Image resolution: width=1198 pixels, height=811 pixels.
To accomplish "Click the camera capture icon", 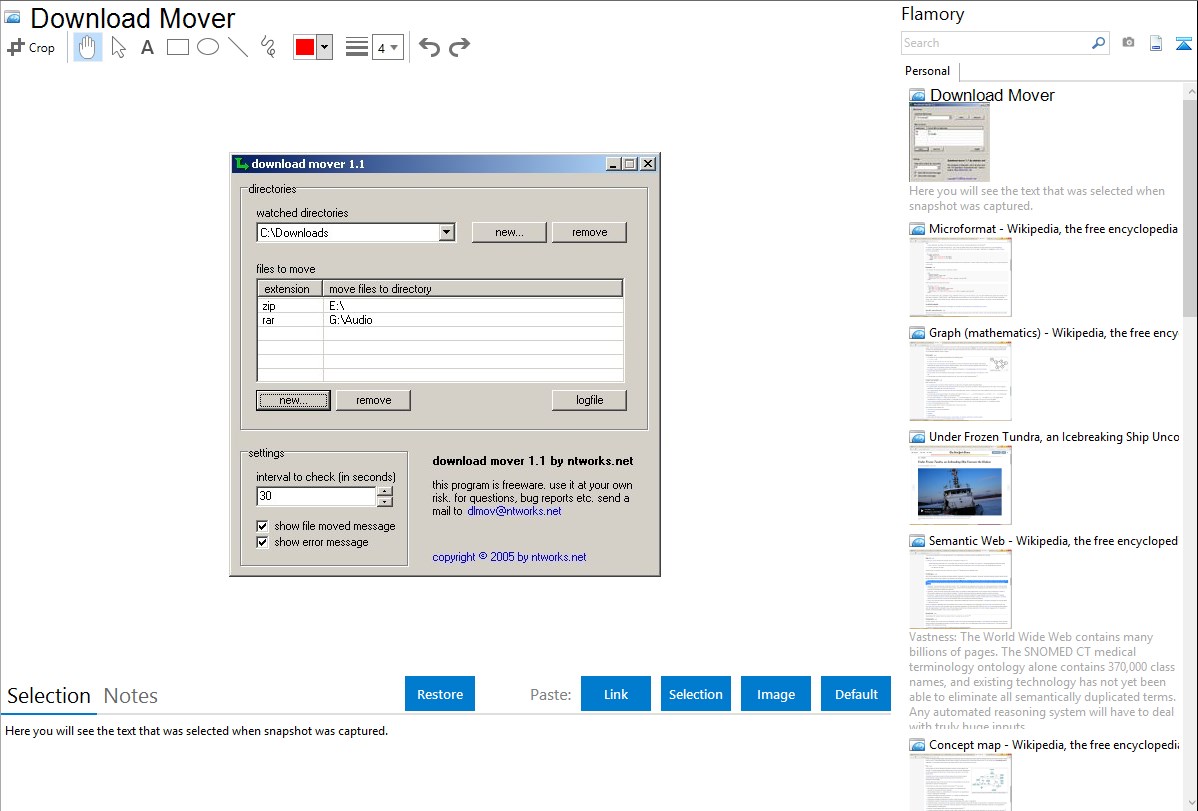I will click(x=1128, y=43).
